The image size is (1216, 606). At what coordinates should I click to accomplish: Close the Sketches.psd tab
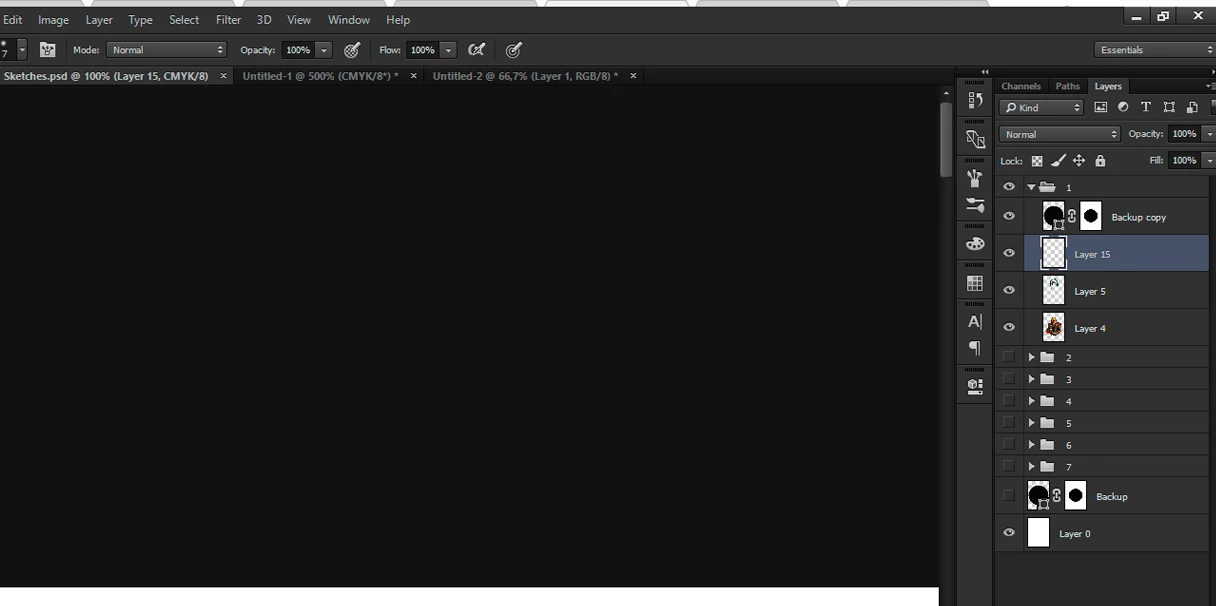coord(223,76)
